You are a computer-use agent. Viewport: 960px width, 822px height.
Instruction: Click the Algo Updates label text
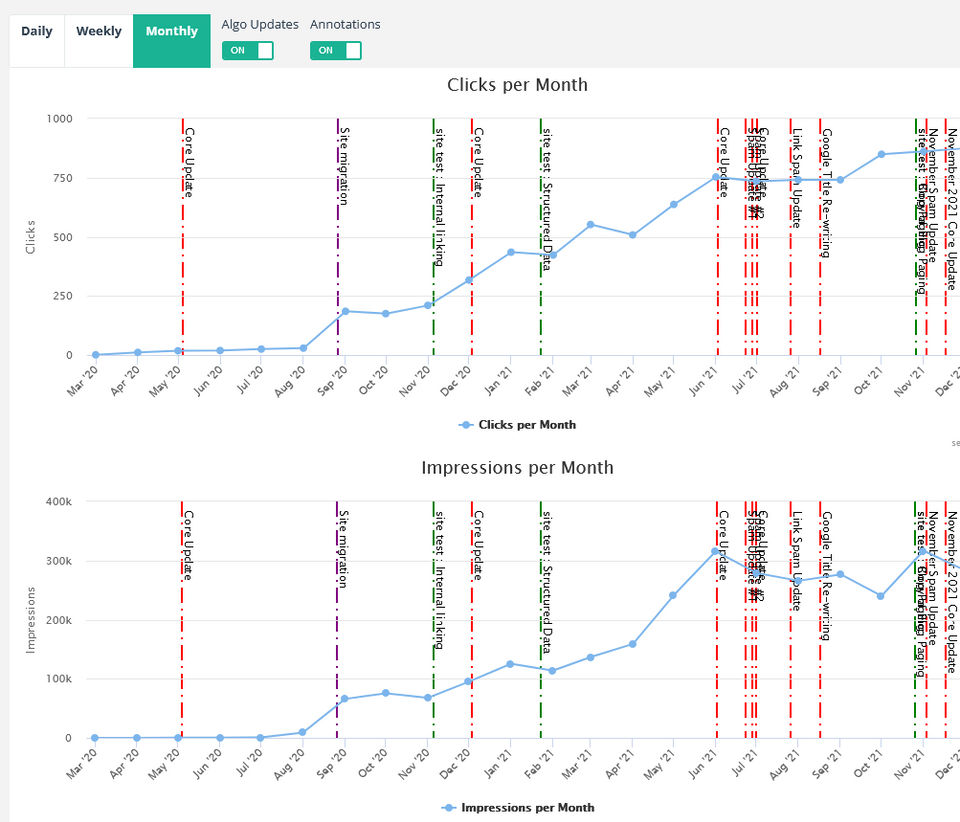(260, 24)
